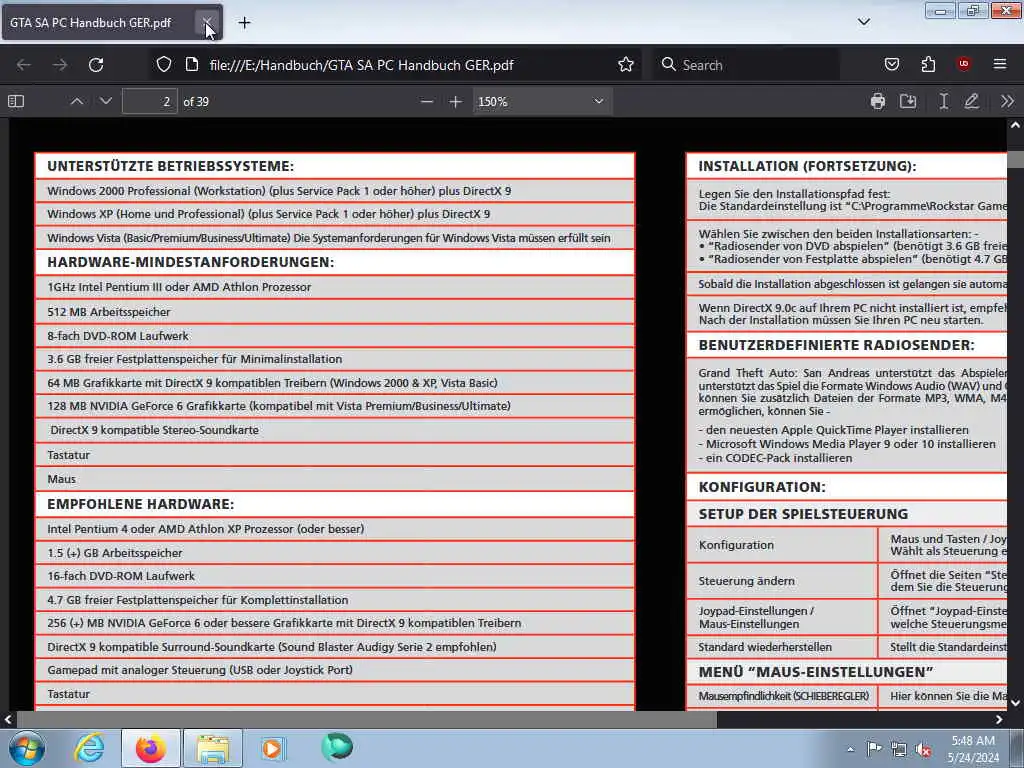Click Standard wiederherstellen table cell
Viewport: 1024px width, 768px height.
782,647
